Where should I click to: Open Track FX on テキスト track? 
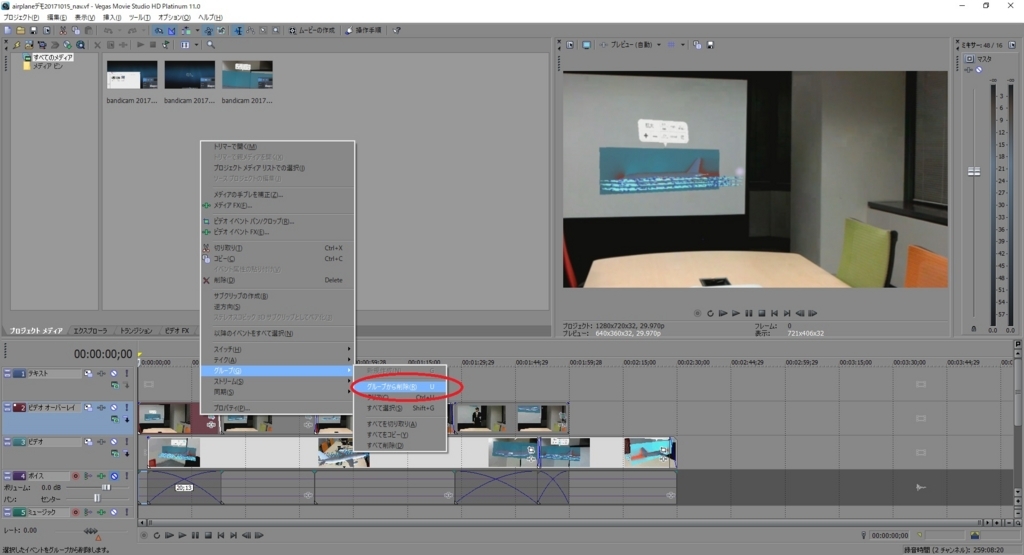101,373
